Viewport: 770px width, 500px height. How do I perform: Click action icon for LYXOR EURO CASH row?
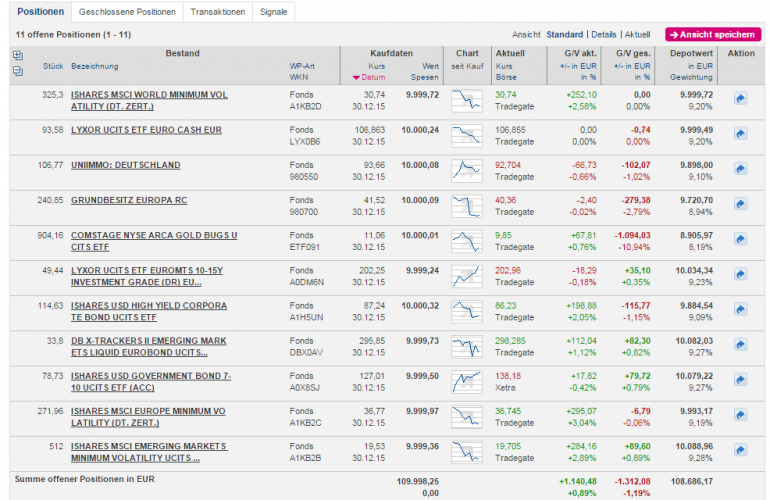[741, 133]
